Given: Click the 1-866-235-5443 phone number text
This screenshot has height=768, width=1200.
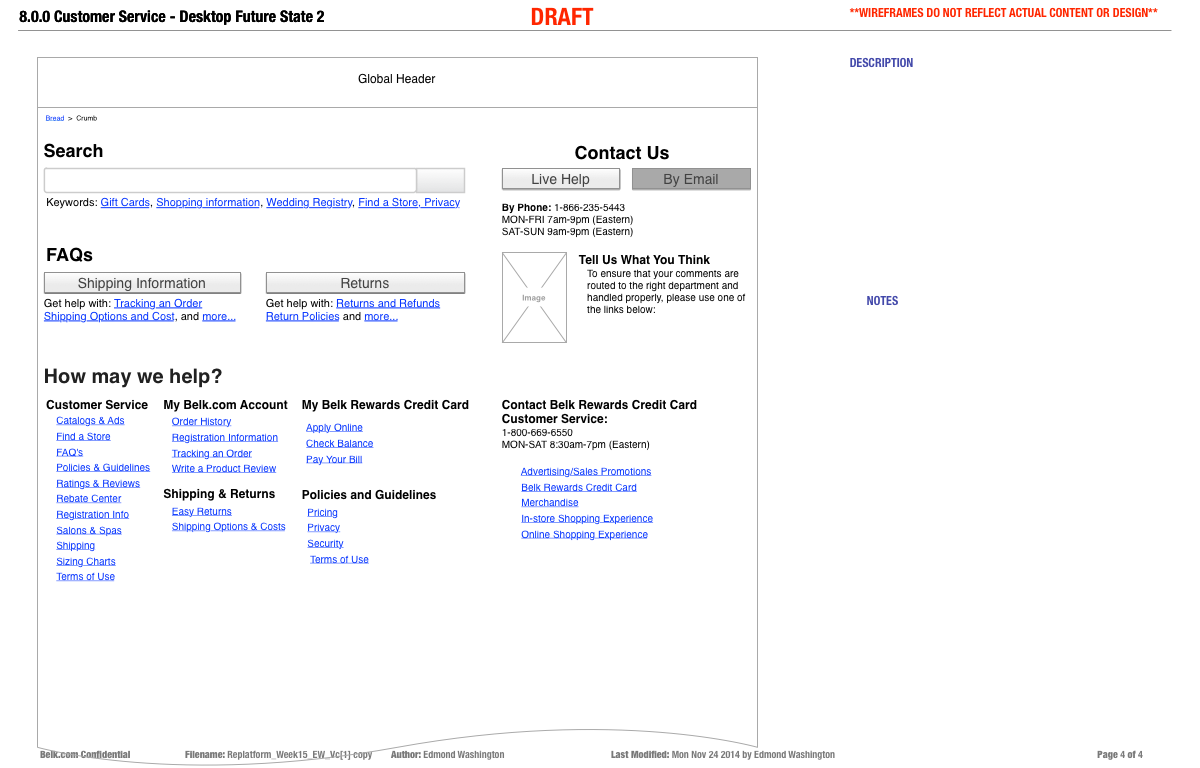Looking at the screenshot, I should (x=590, y=208).
